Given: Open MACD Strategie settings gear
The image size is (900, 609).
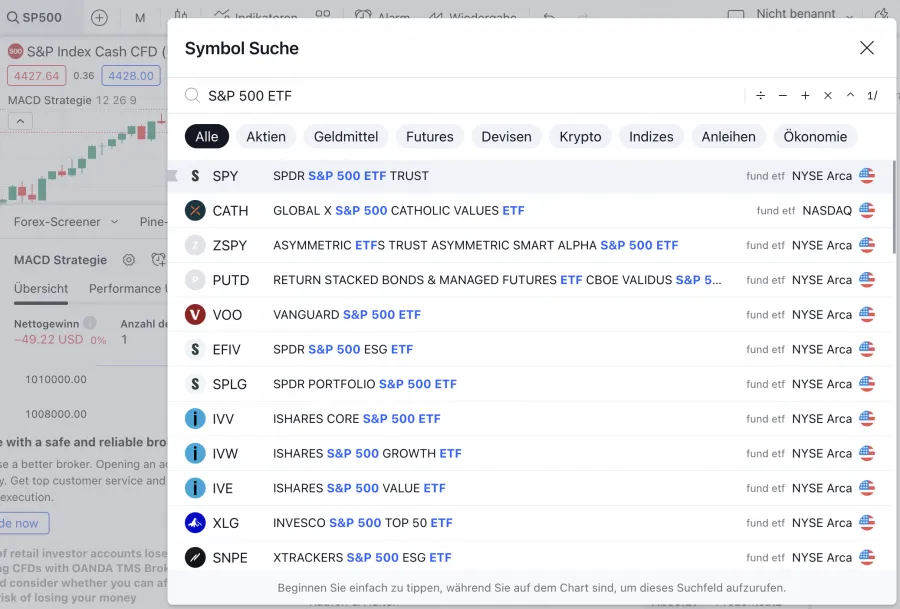Looking at the screenshot, I should click(x=129, y=260).
